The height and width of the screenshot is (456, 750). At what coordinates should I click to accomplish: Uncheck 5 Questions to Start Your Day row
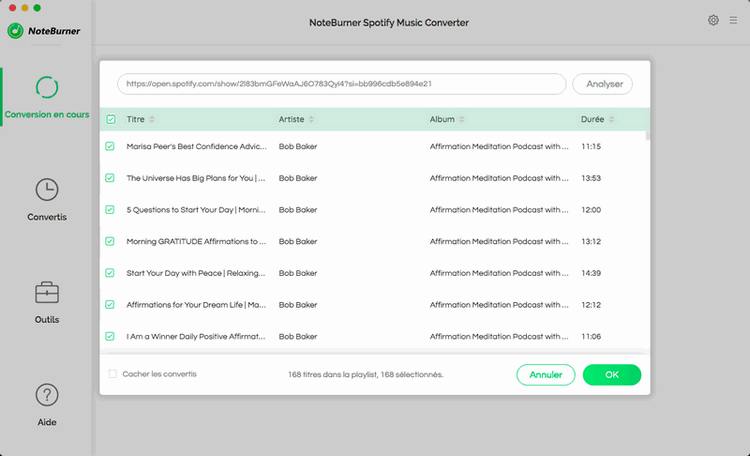pyautogui.click(x=110, y=210)
